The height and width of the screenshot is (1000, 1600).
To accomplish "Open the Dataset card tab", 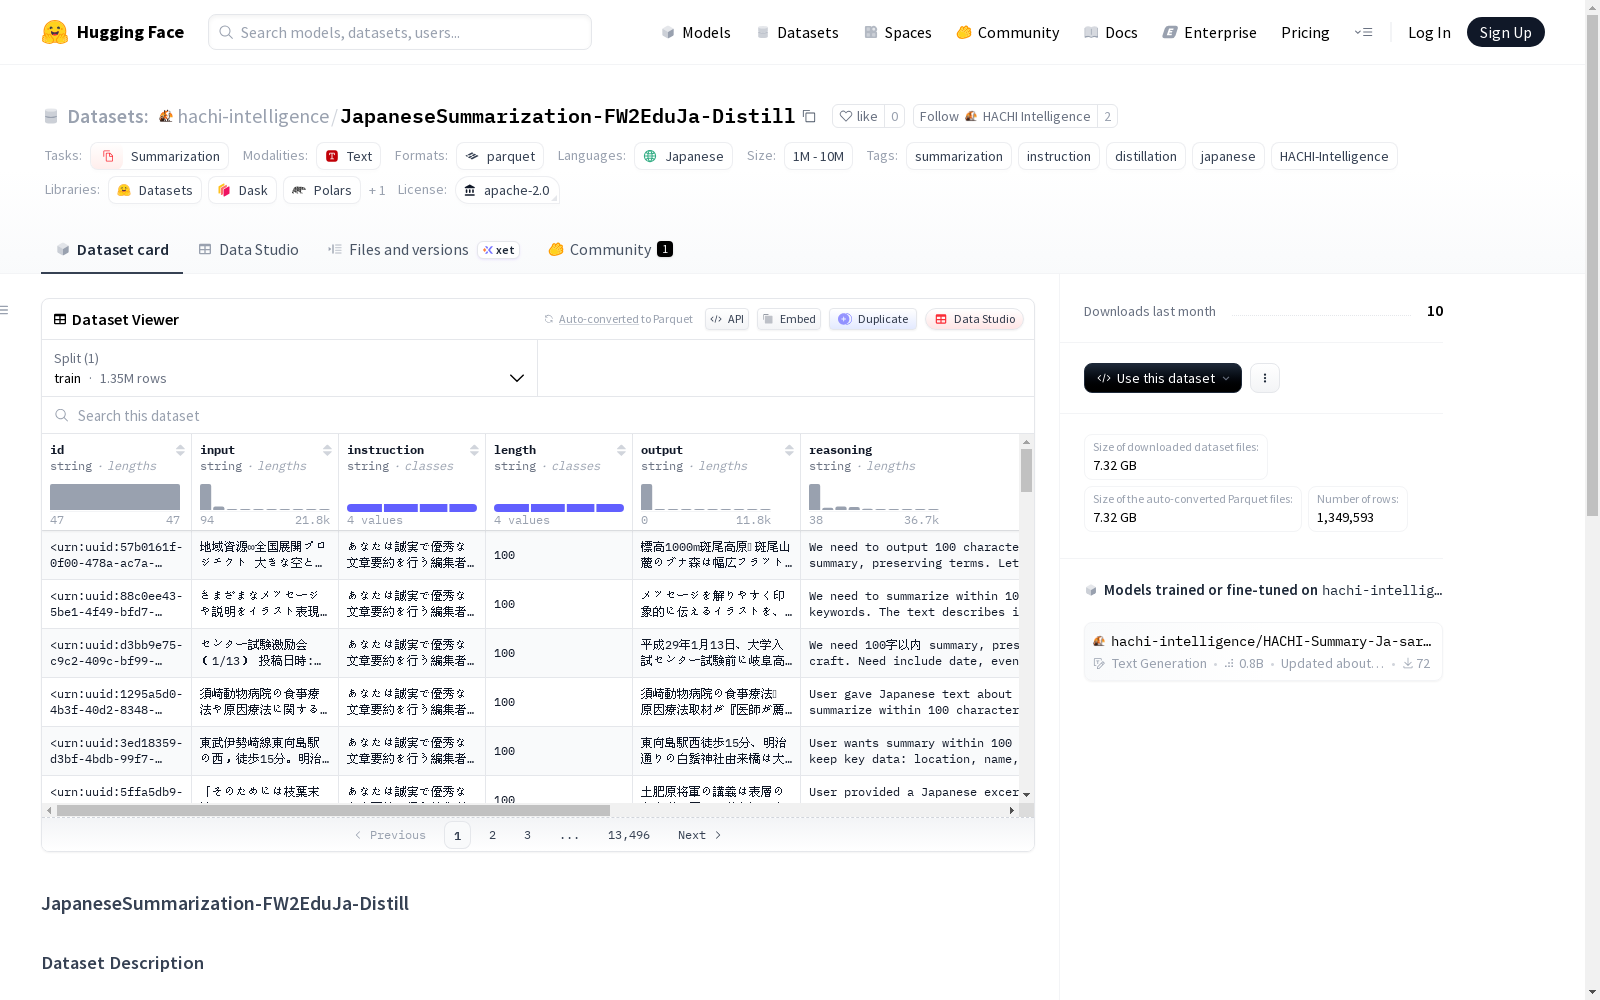I will tap(112, 250).
